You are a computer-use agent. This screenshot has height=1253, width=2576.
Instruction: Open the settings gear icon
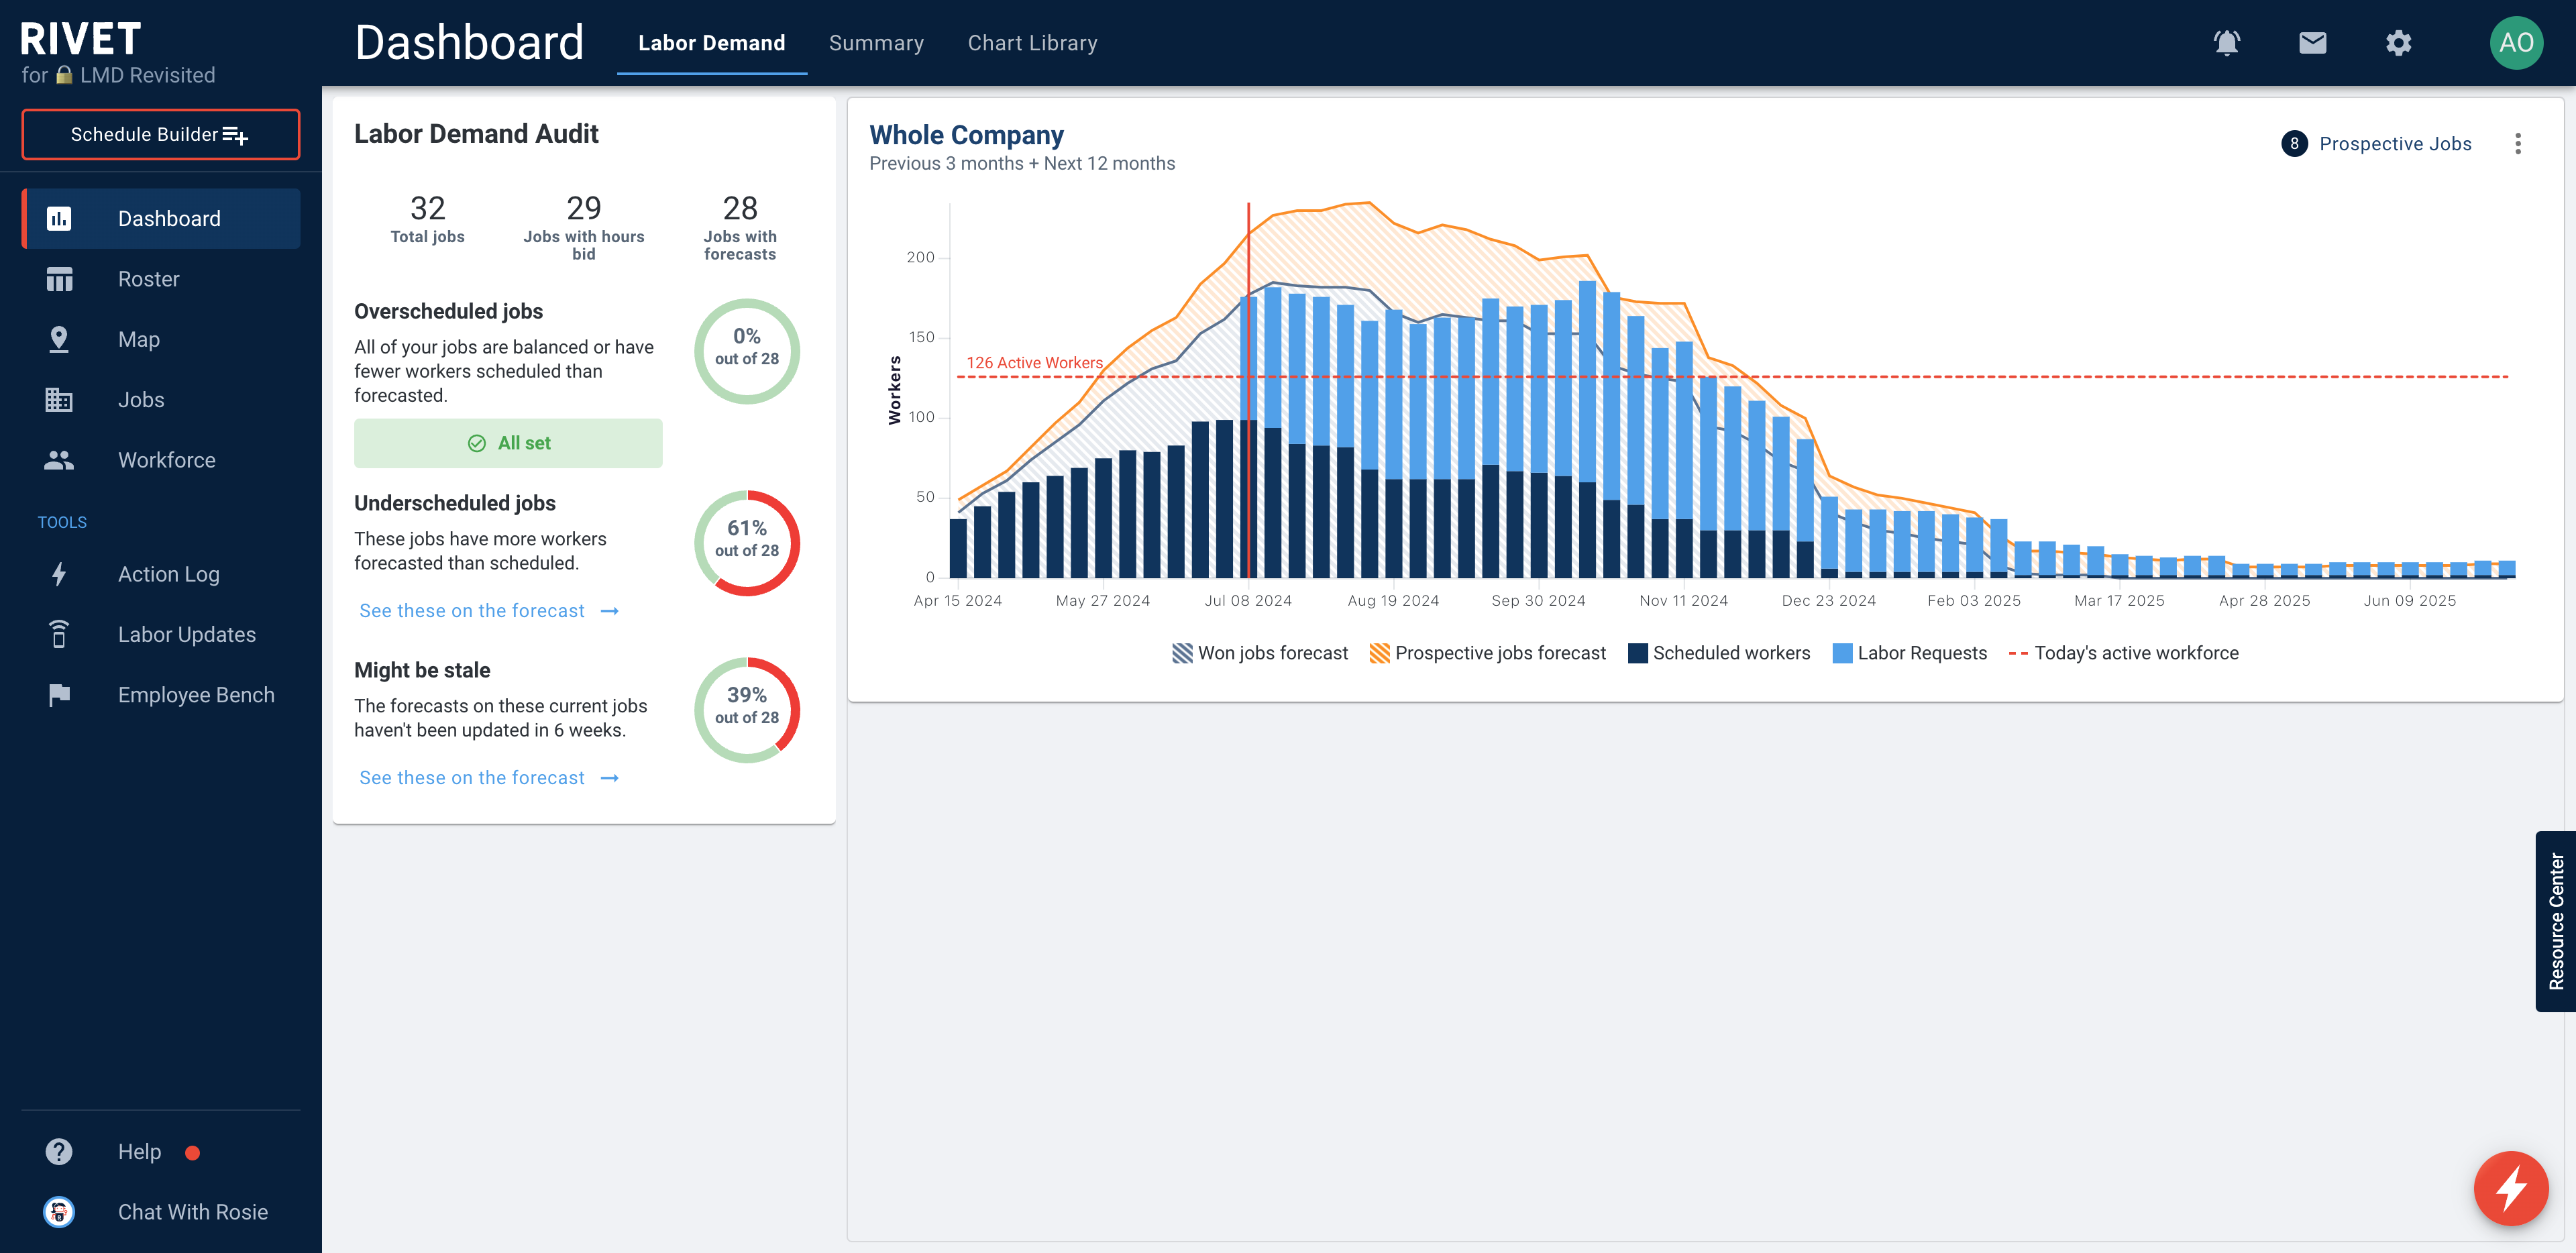click(2398, 43)
